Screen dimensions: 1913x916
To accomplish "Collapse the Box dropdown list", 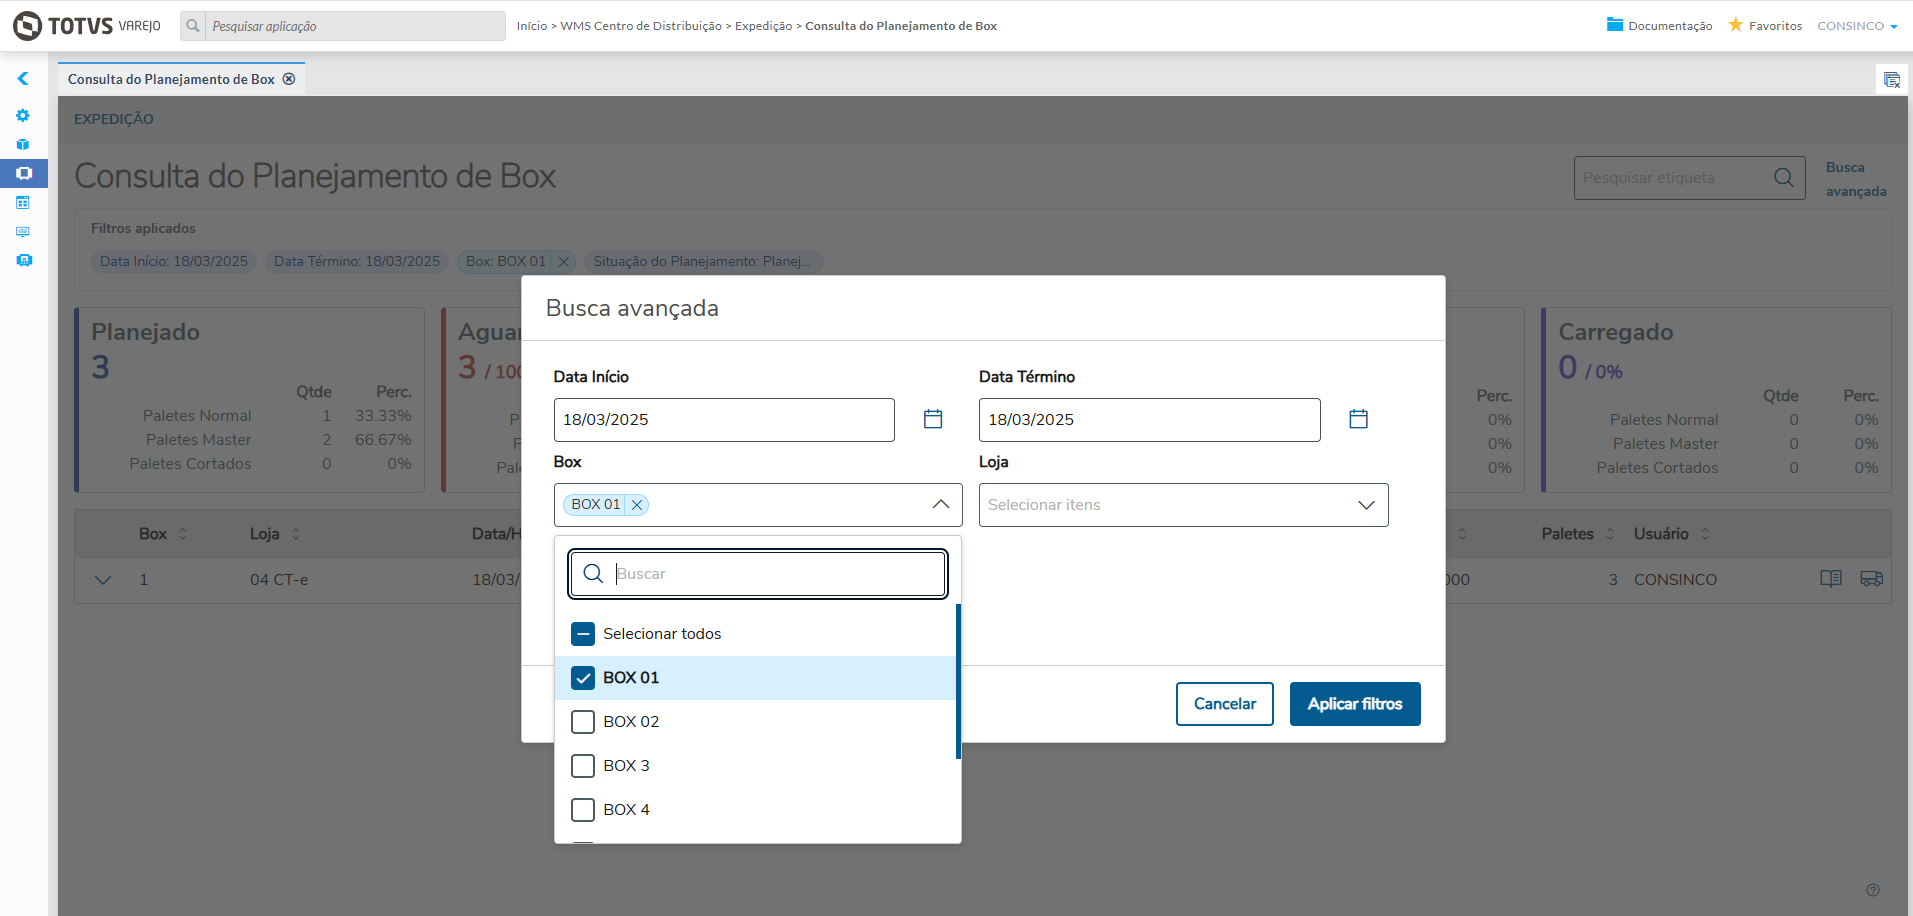I will [x=940, y=505].
